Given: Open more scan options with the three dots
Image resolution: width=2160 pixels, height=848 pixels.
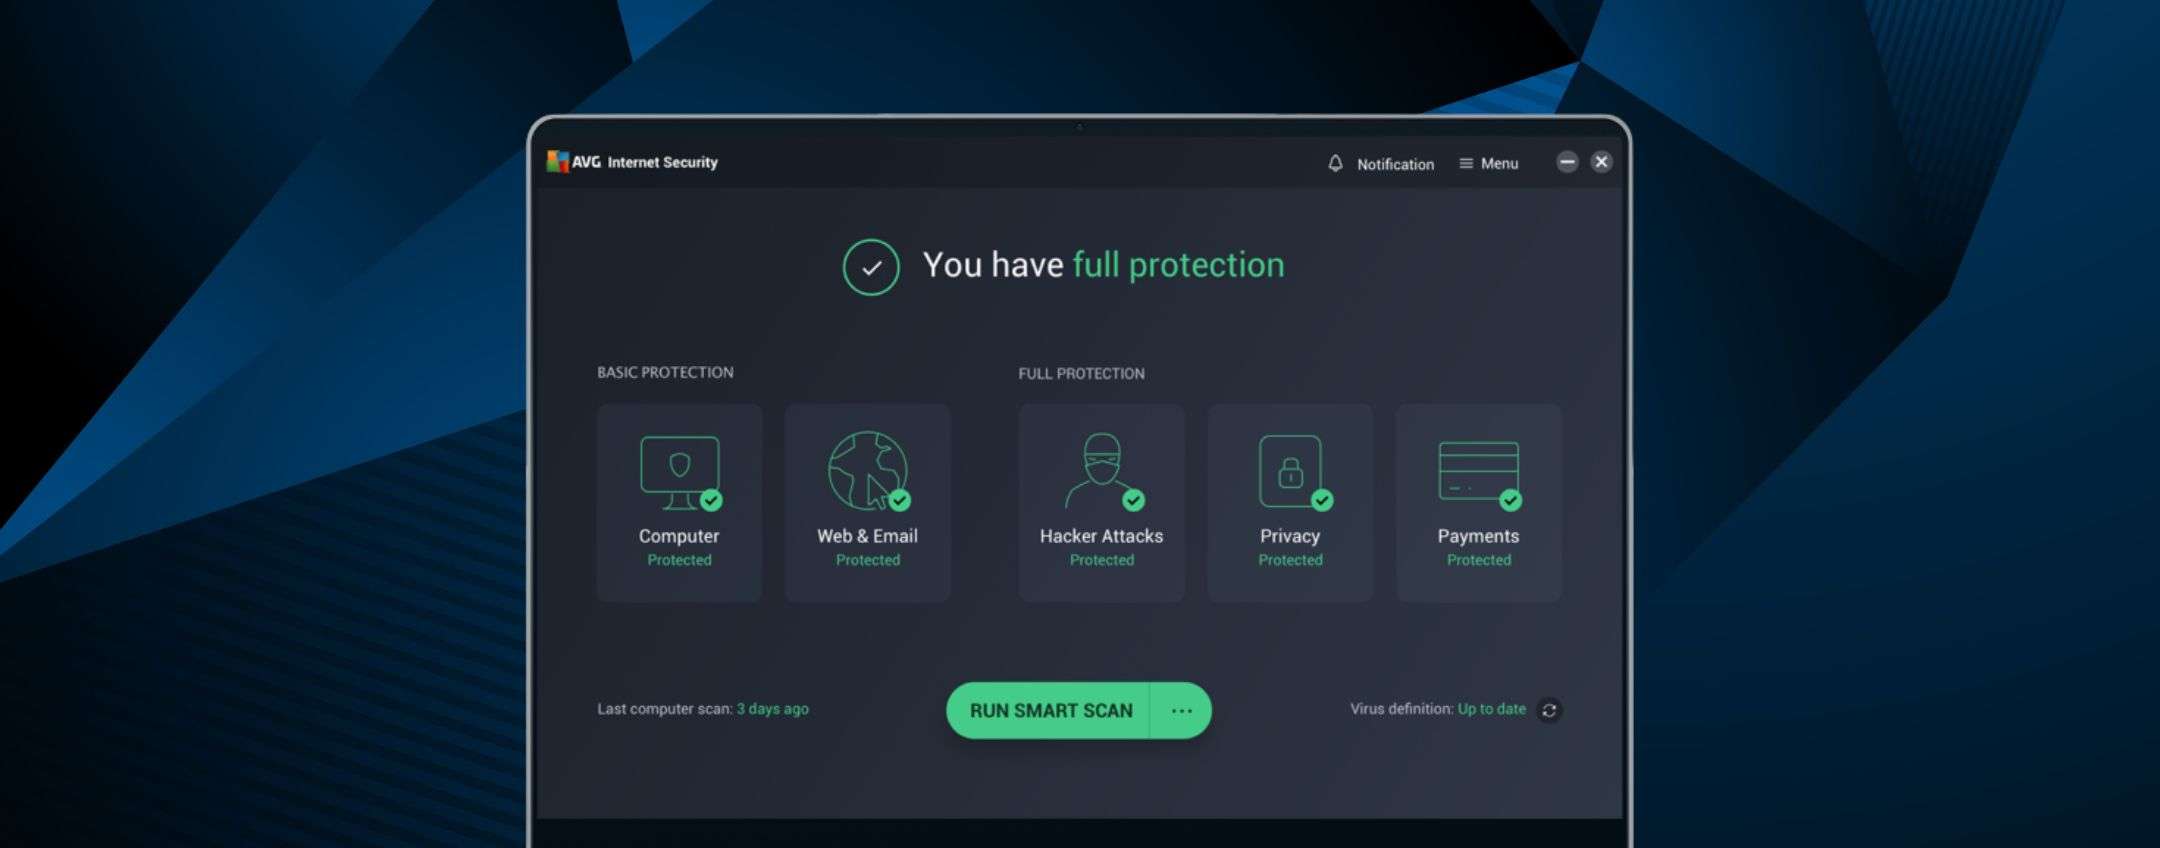Looking at the screenshot, I should point(1181,711).
